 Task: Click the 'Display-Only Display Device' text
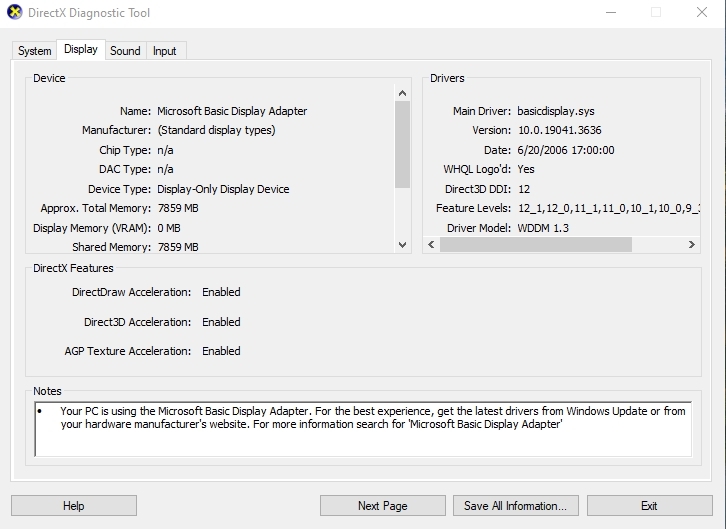click(223, 189)
